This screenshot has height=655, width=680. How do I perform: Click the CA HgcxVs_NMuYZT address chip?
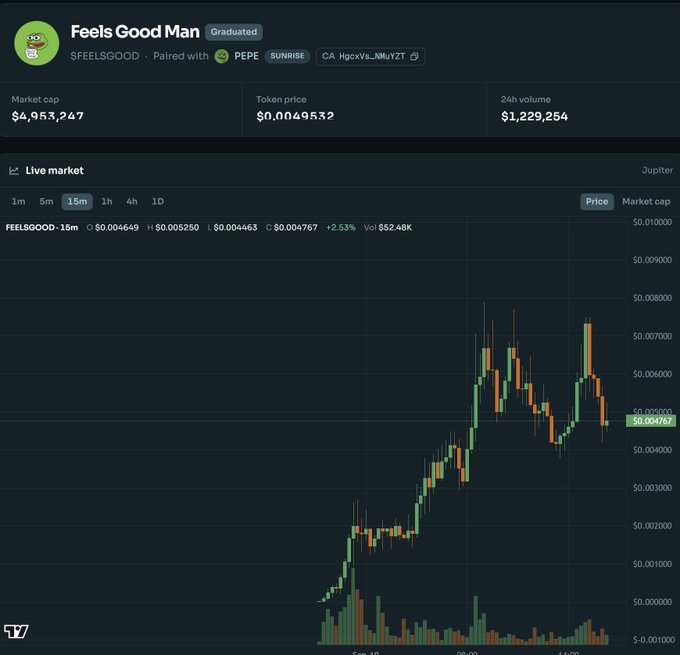tap(370, 56)
